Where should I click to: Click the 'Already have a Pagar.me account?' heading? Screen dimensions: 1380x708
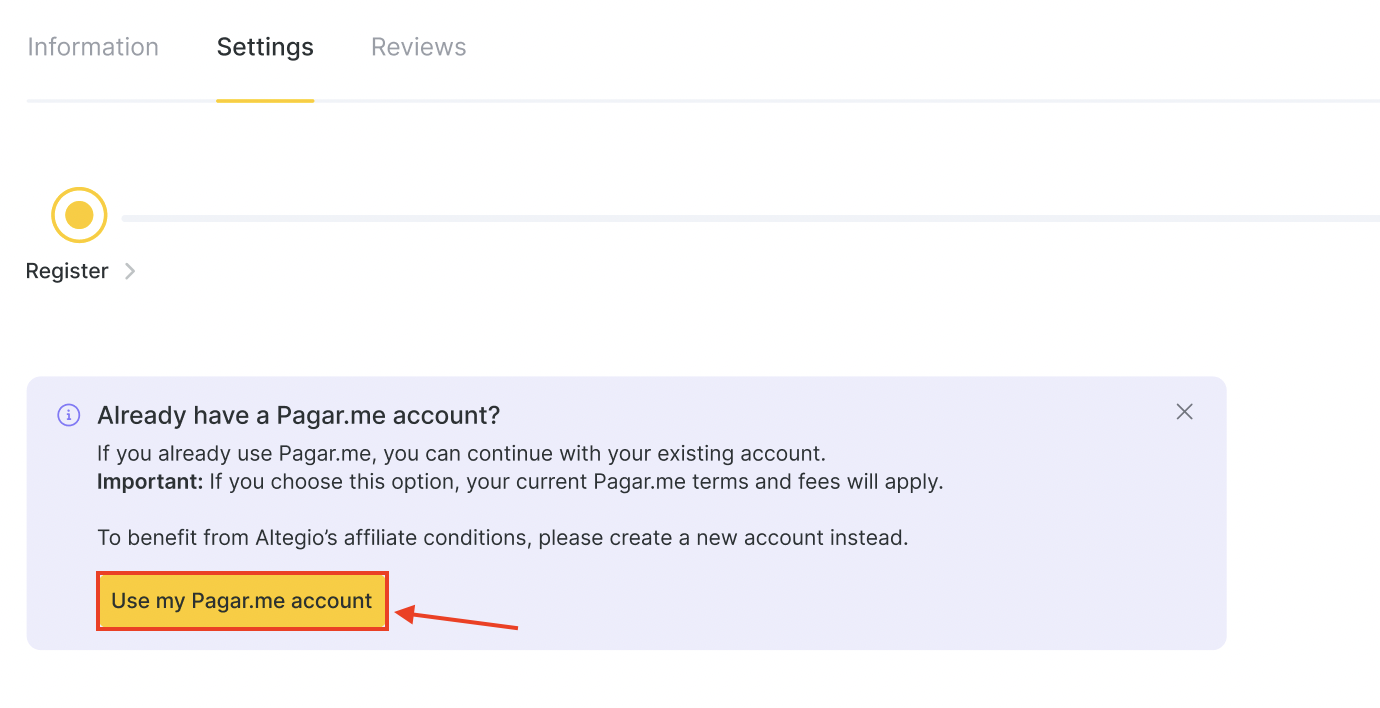click(x=298, y=415)
